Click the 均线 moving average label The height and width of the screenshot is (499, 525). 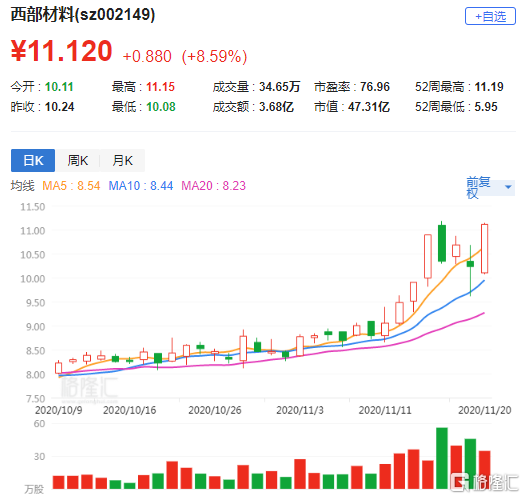pyautogui.click(x=22, y=186)
